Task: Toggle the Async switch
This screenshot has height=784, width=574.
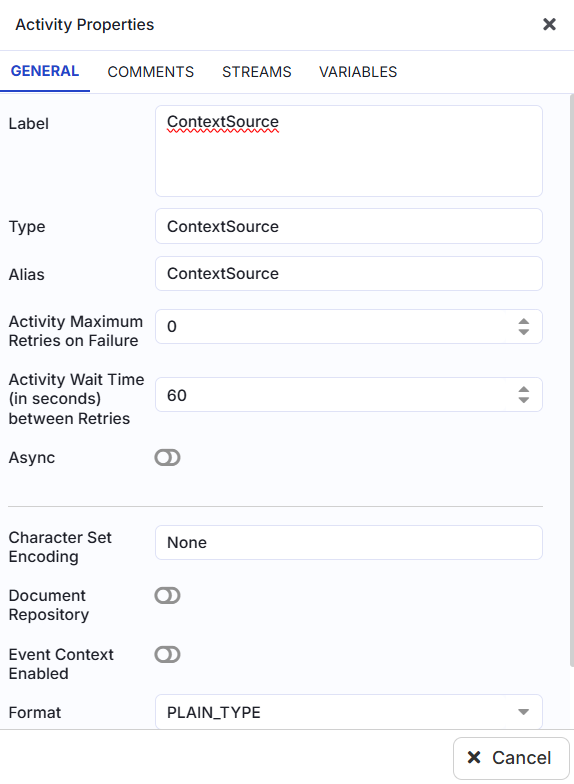Action: [168, 458]
